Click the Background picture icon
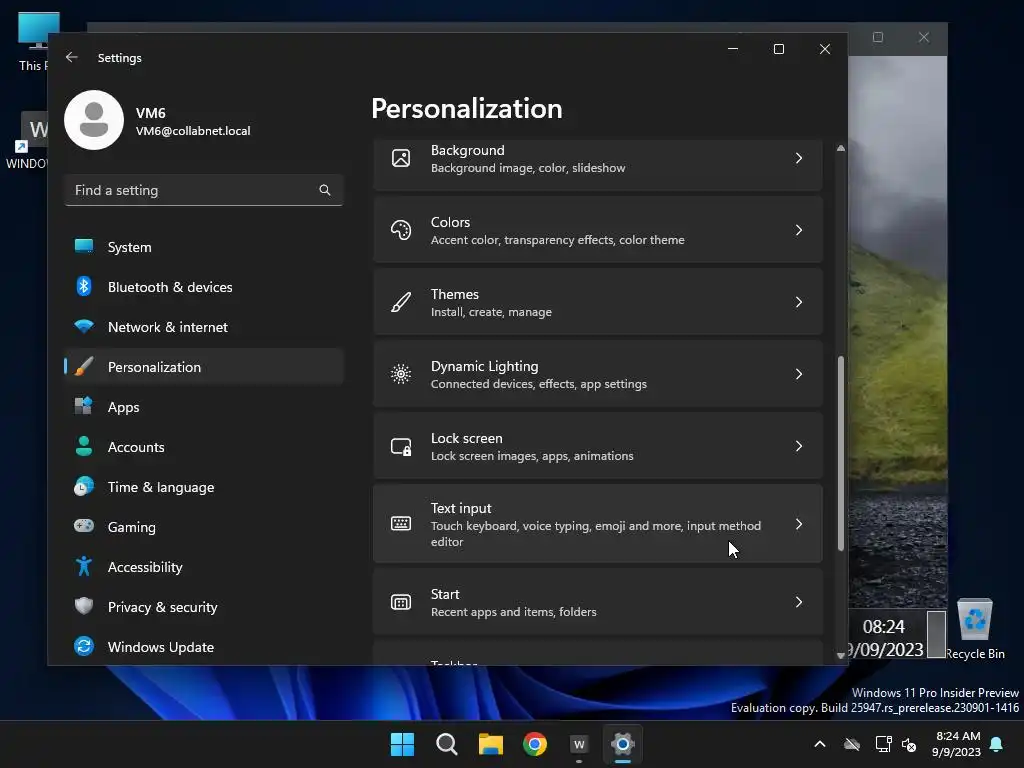Screen dimensions: 1024x768 (401, 158)
